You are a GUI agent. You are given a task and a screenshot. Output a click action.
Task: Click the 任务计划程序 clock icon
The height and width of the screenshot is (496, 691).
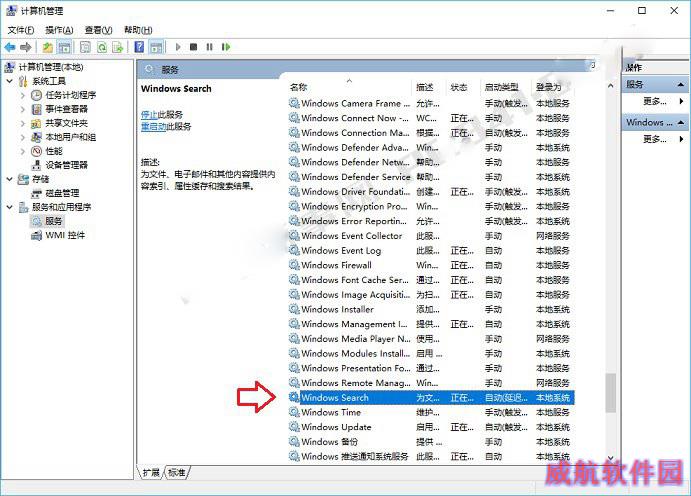pyautogui.click(x=37, y=95)
